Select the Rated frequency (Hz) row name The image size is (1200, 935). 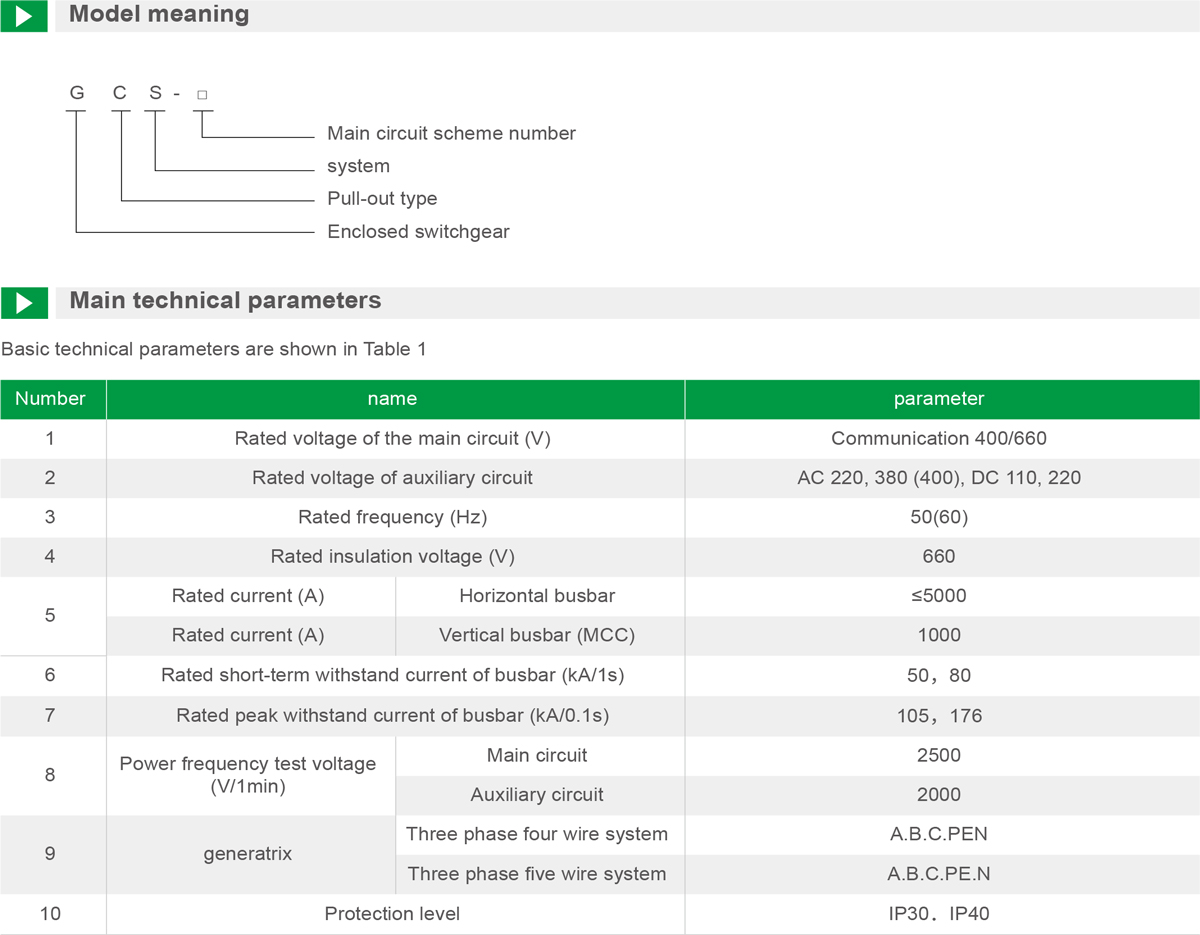pyautogui.click(x=392, y=517)
